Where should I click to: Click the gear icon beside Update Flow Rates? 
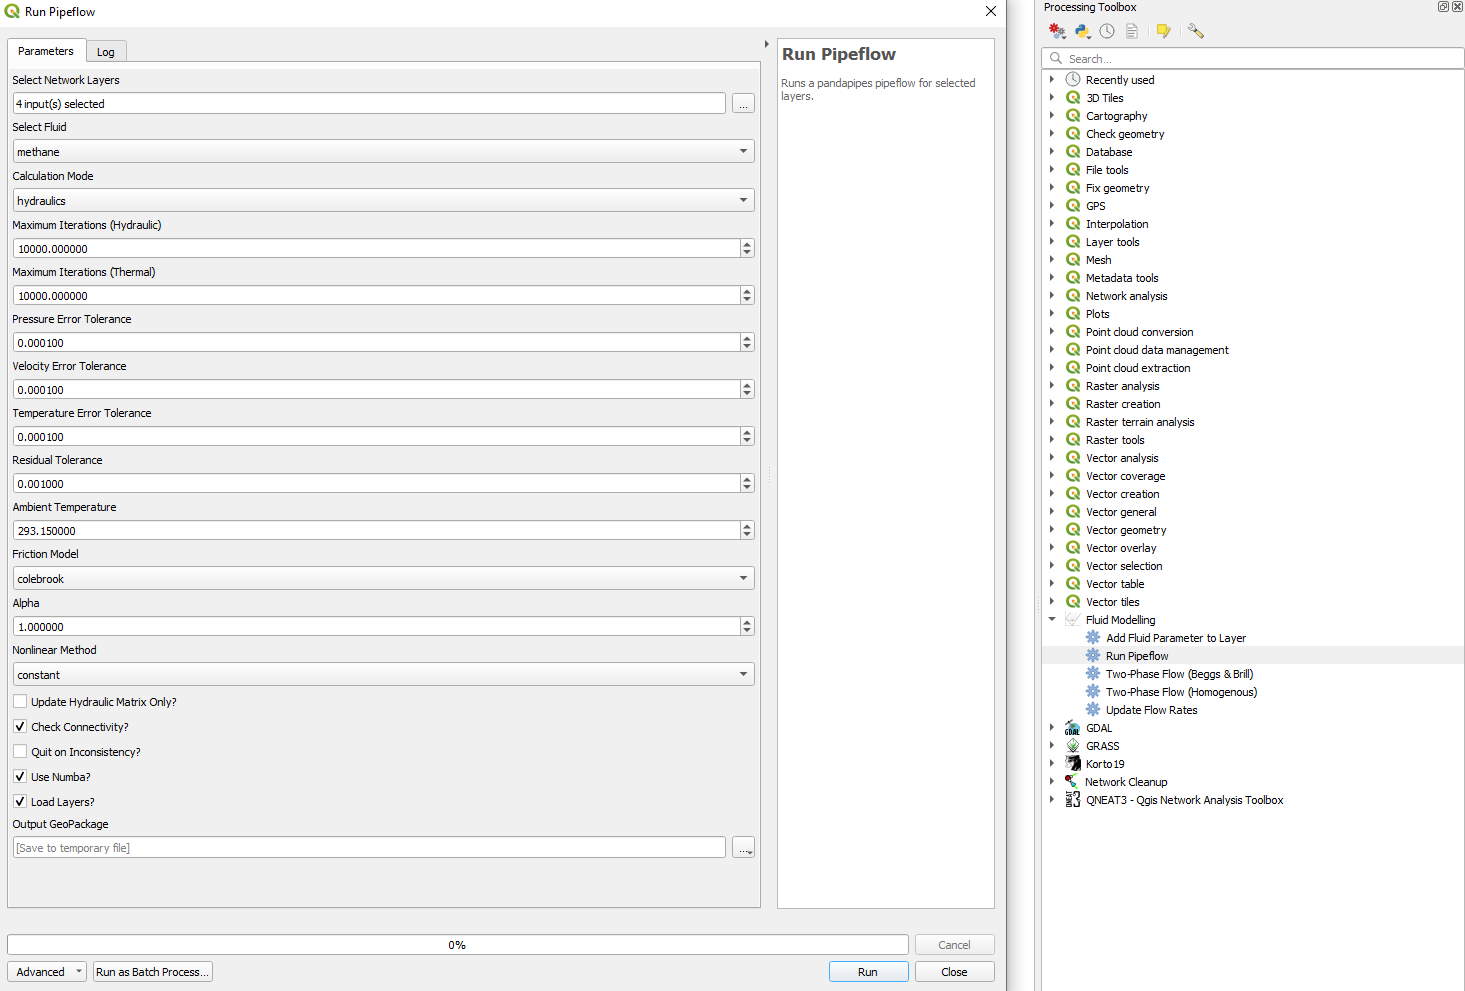(1093, 710)
